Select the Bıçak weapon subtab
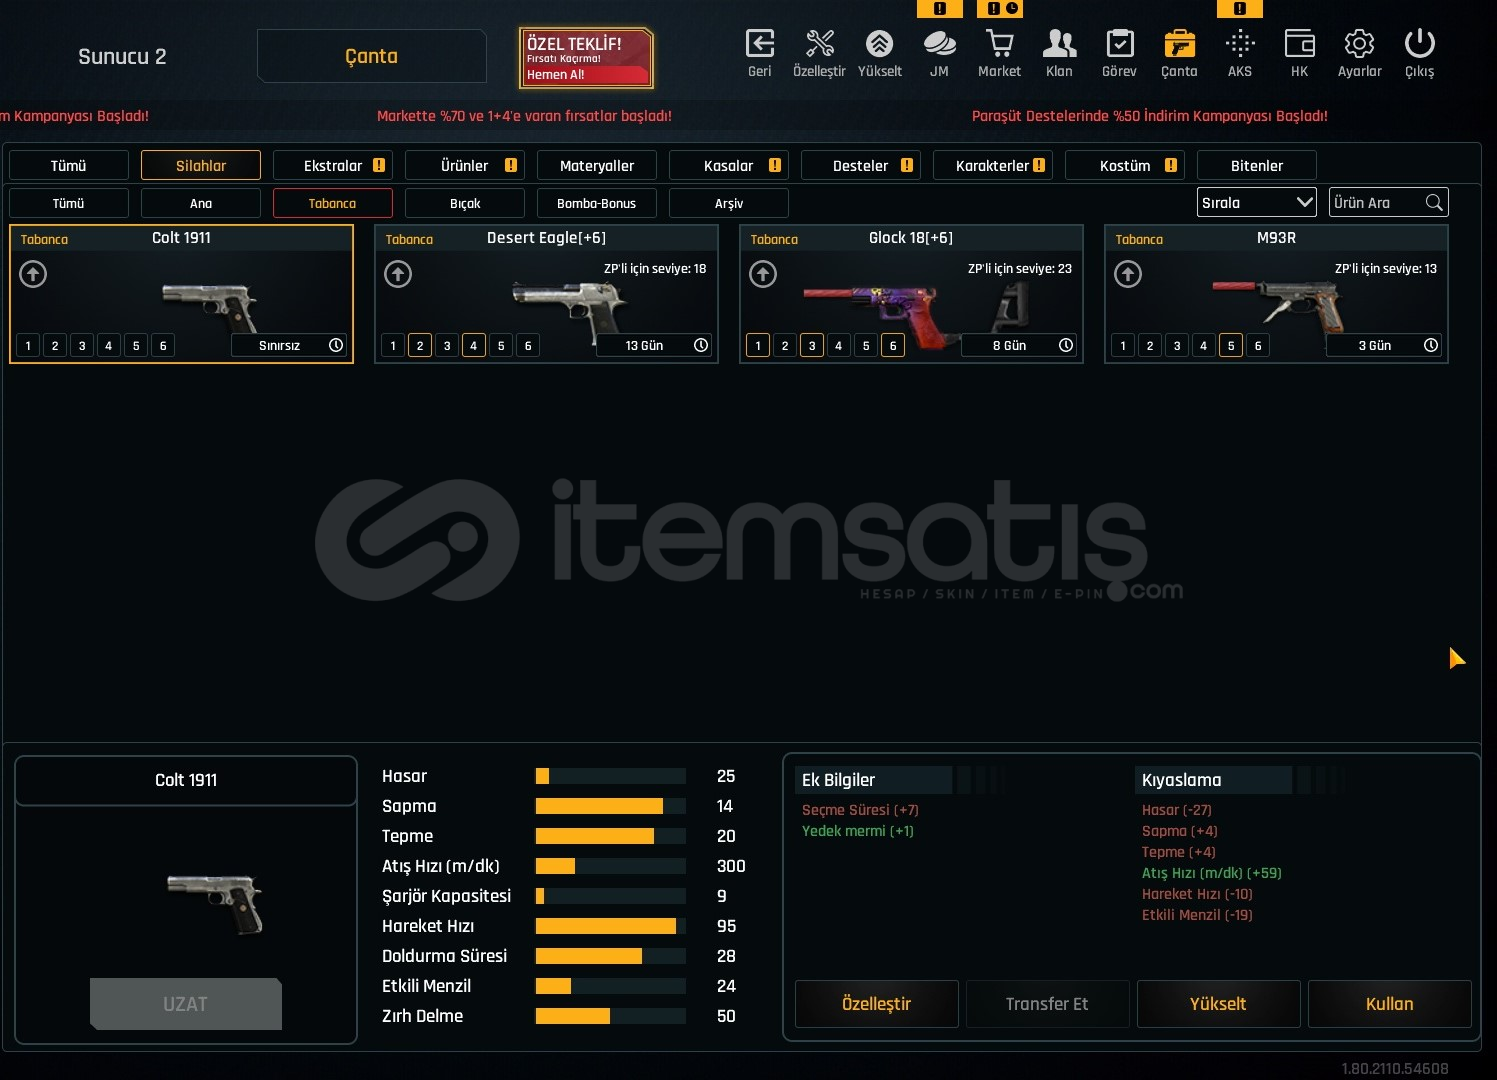 pyautogui.click(x=465, y=204)
